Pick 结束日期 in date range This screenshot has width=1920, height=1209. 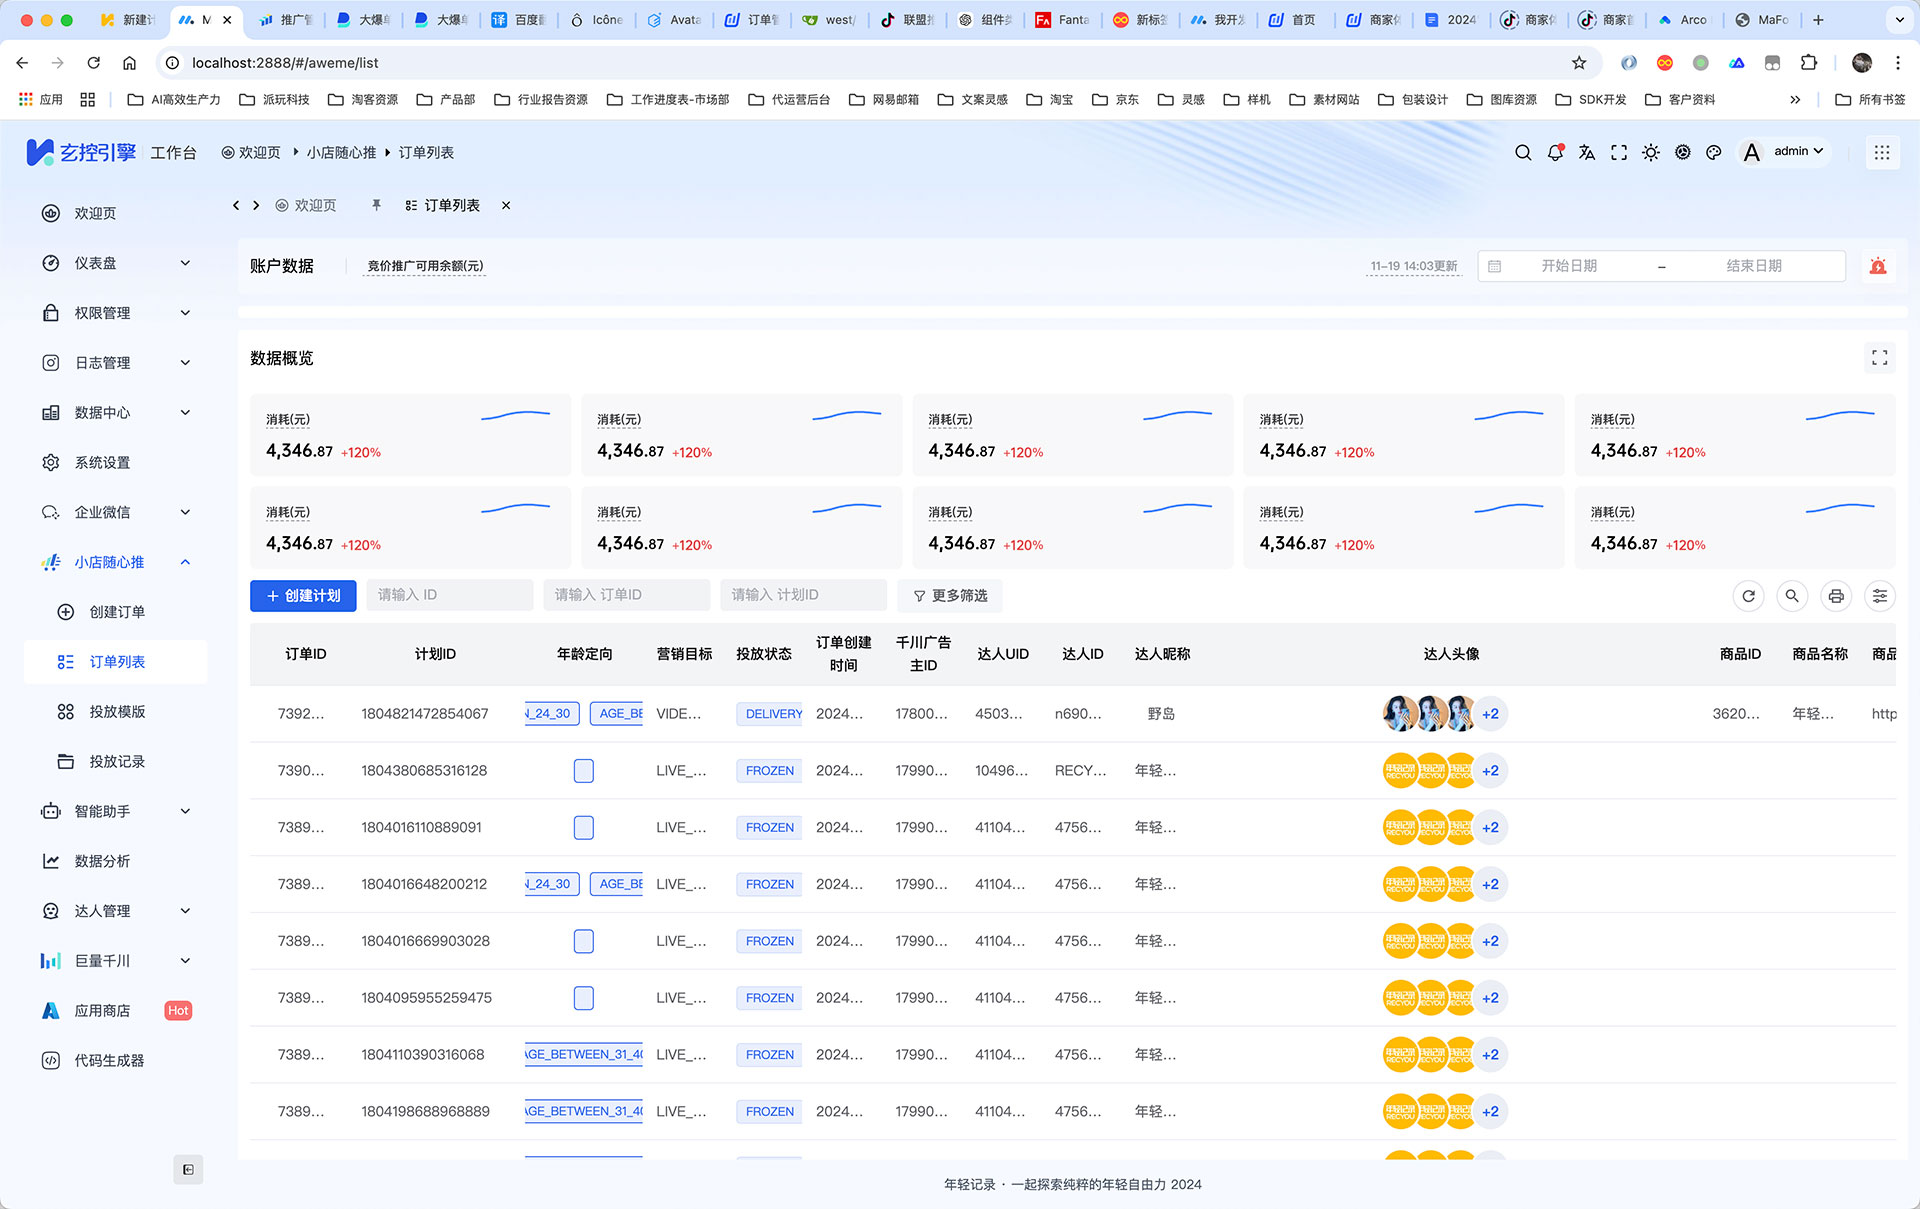pyautogui.click(x=1753, y=266)
